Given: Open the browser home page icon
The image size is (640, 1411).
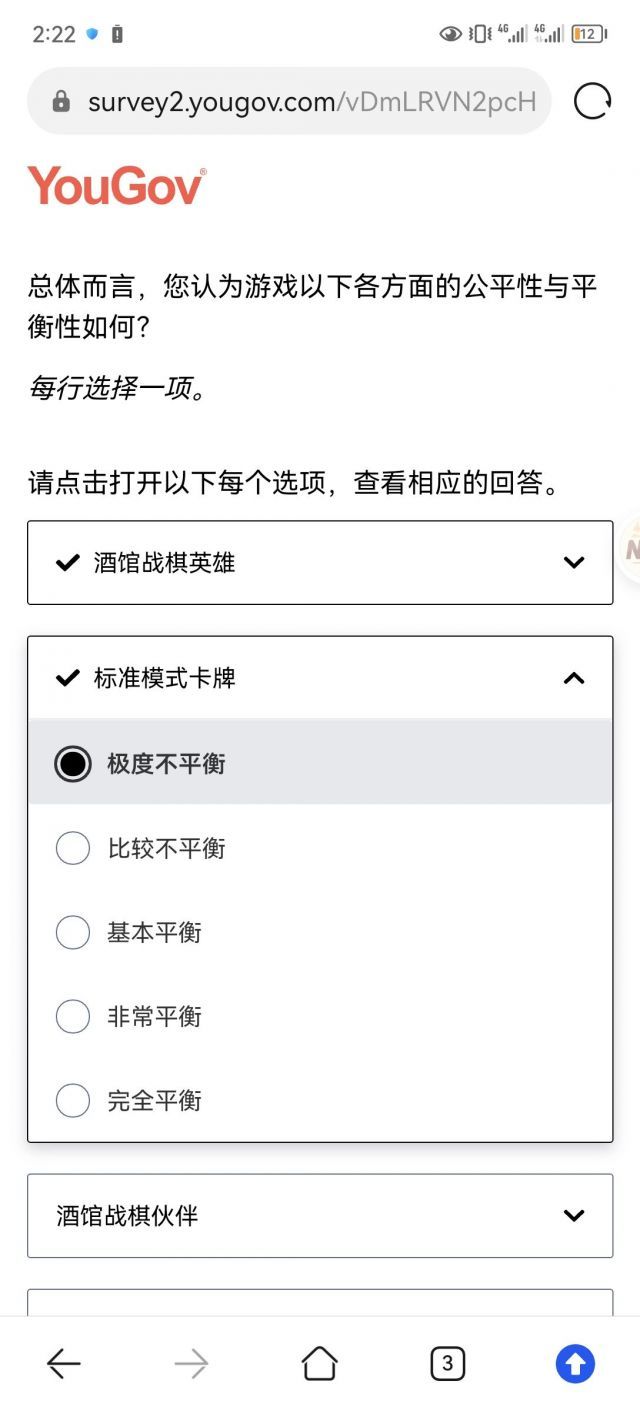Looking at the screenshot, I should click(319, 1363).
